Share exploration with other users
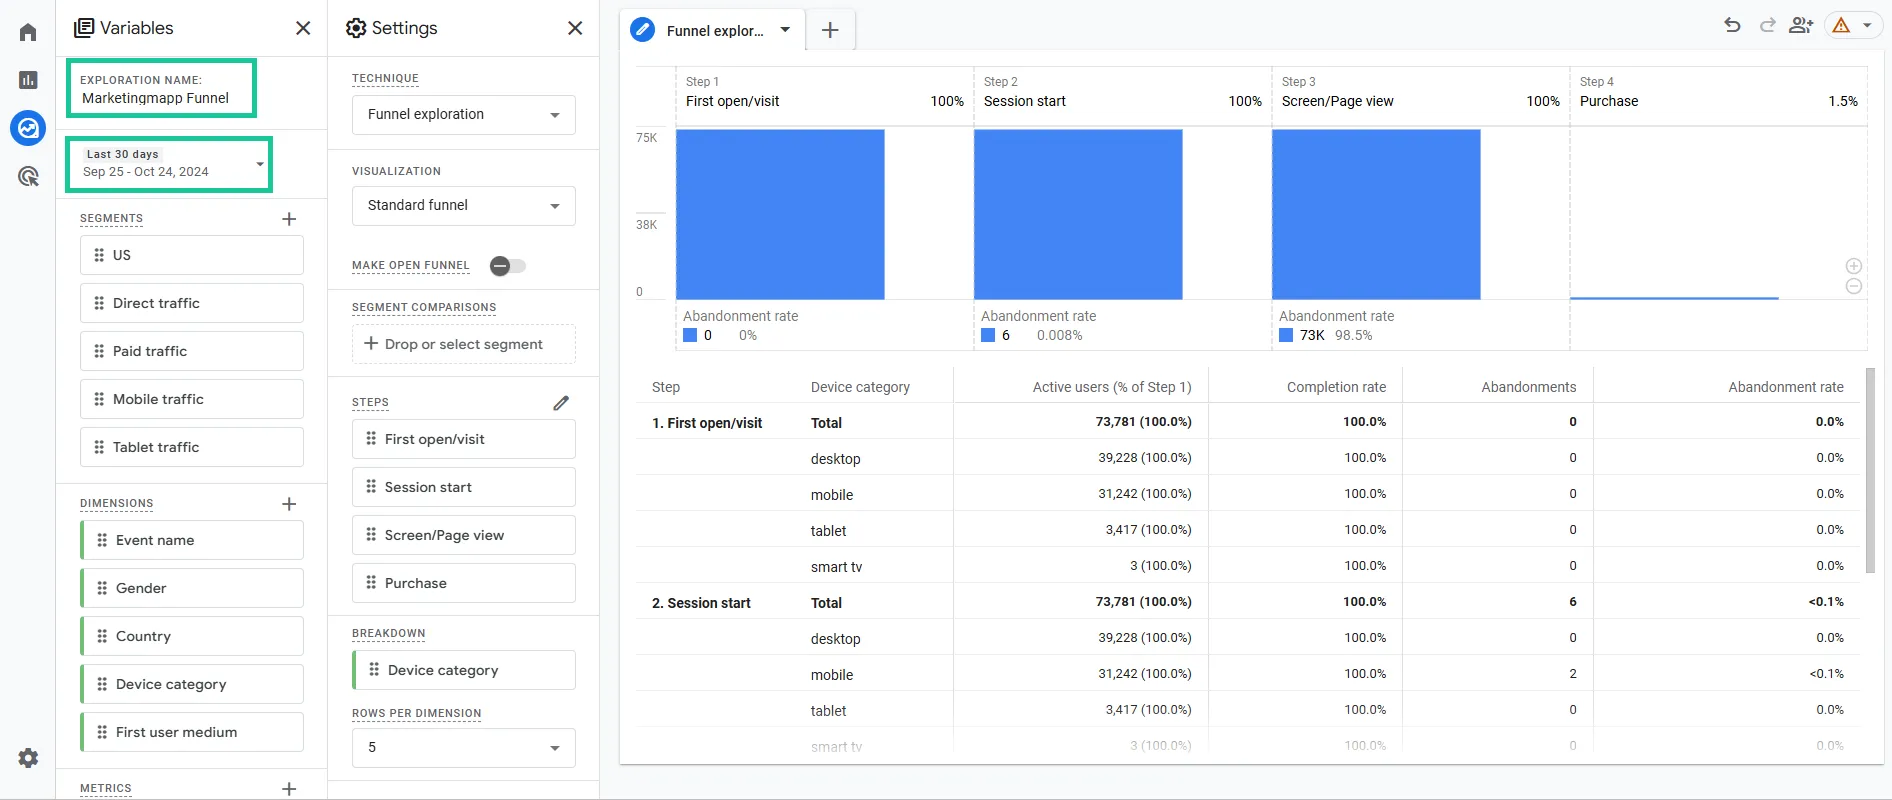 (x=1802, y=26)
